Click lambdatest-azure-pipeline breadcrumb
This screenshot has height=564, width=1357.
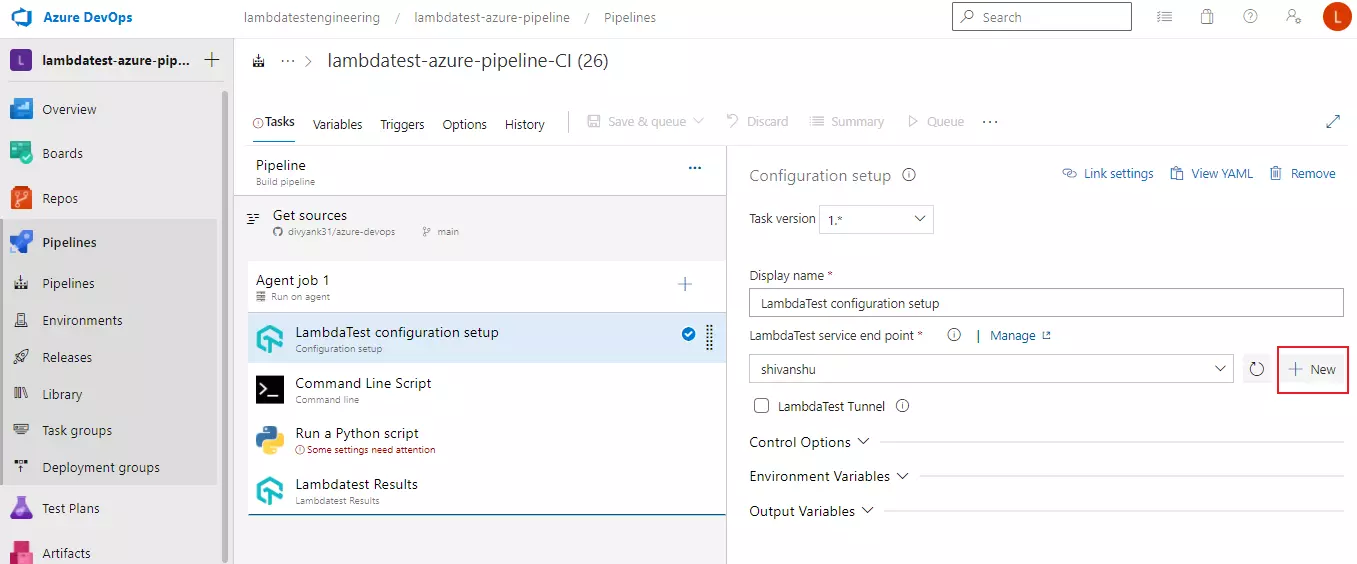click(491, 18)
